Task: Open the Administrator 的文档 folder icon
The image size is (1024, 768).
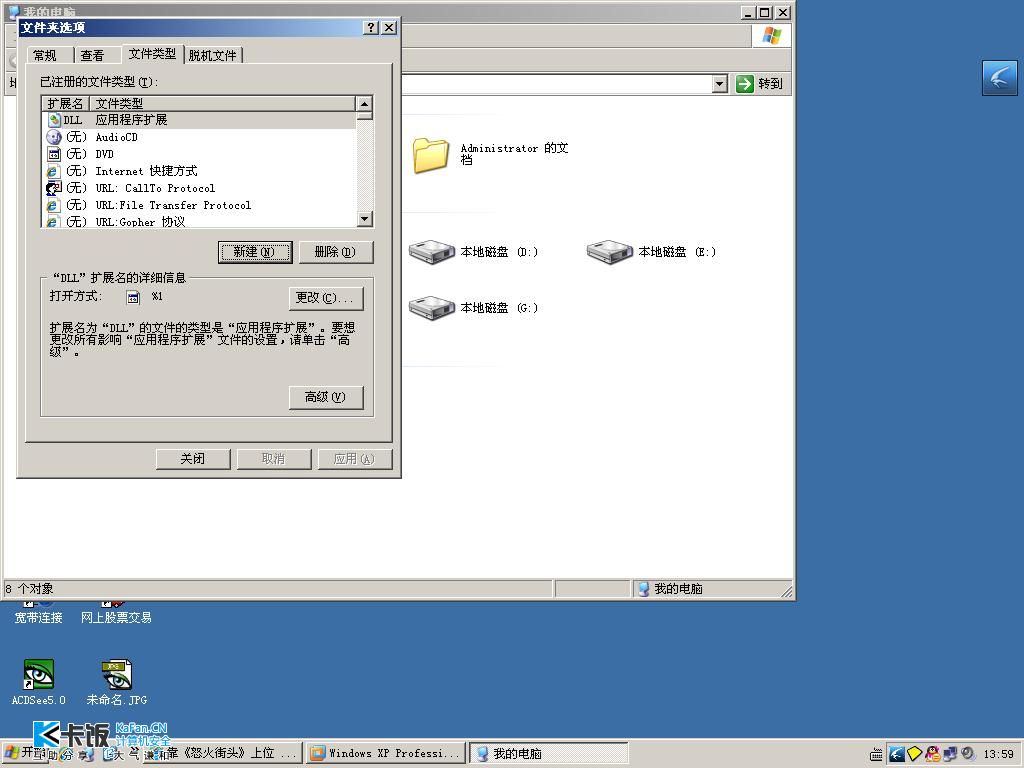Action: point(432,155)
